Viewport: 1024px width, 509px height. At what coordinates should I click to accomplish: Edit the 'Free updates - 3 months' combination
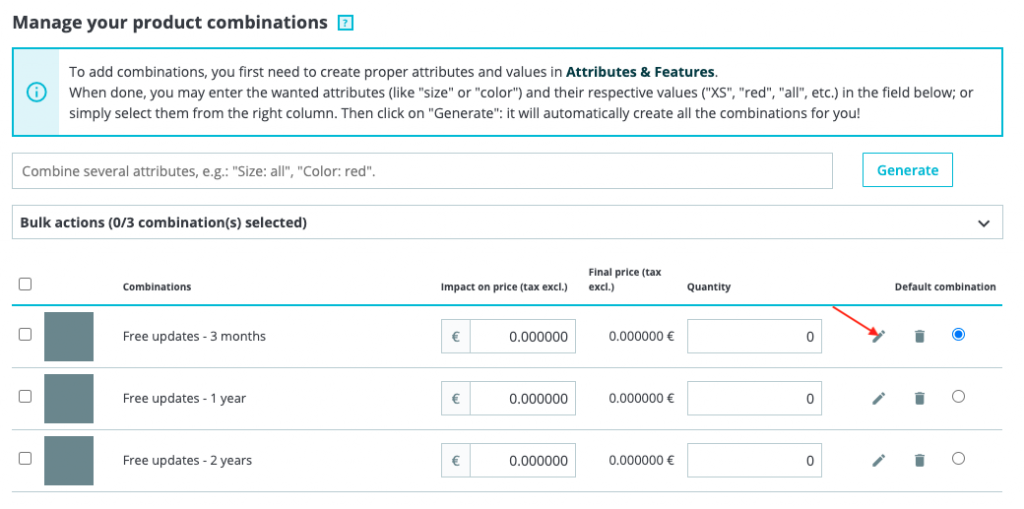[x=878, y=336]
